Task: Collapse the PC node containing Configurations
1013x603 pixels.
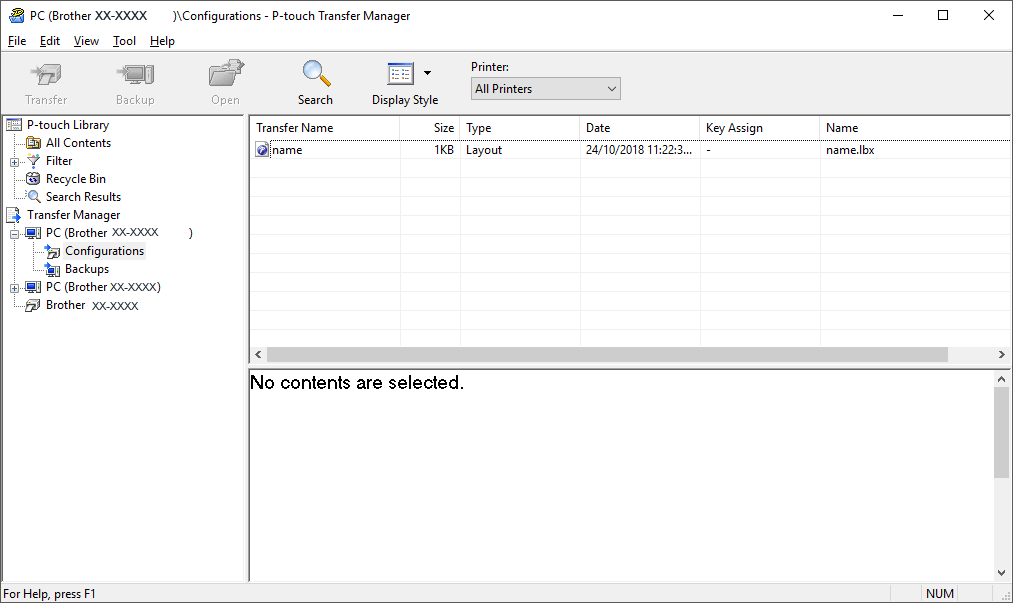Action: 14,234
